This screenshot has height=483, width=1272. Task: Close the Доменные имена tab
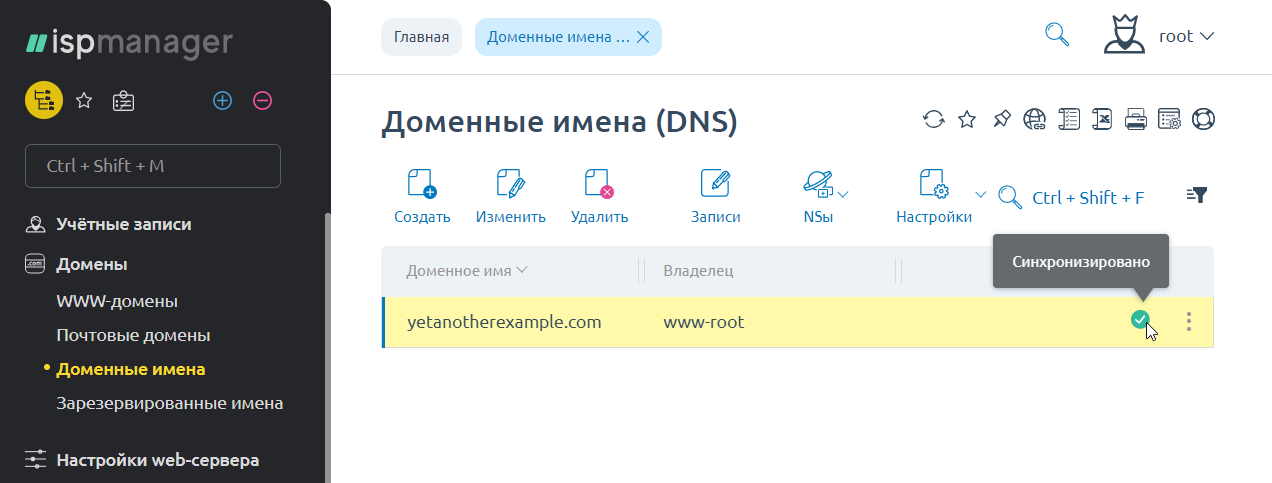click(x=643, y=37)
